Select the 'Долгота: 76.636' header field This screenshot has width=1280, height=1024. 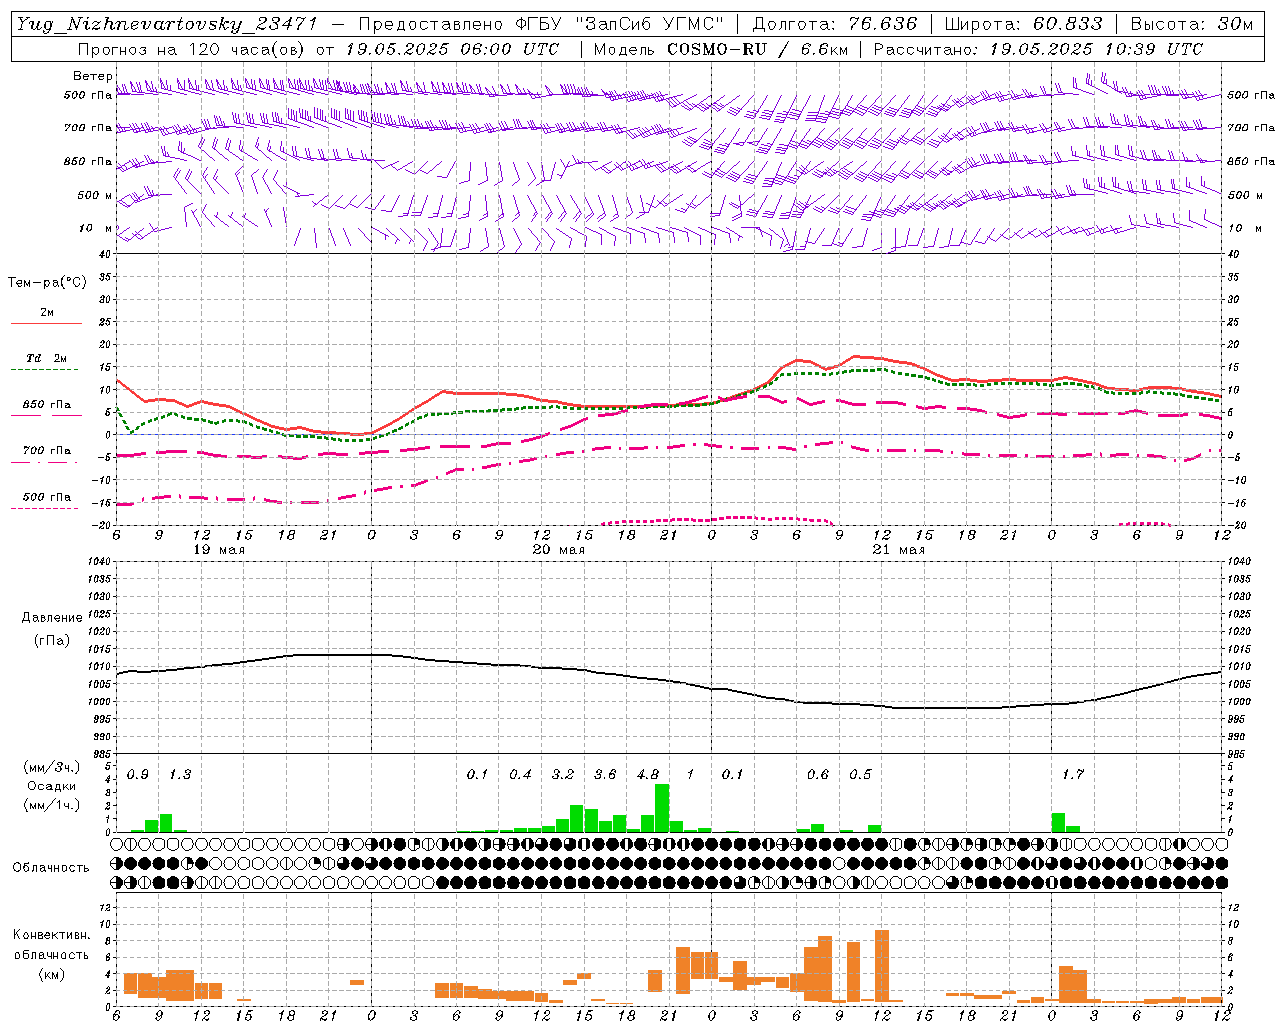835,24
